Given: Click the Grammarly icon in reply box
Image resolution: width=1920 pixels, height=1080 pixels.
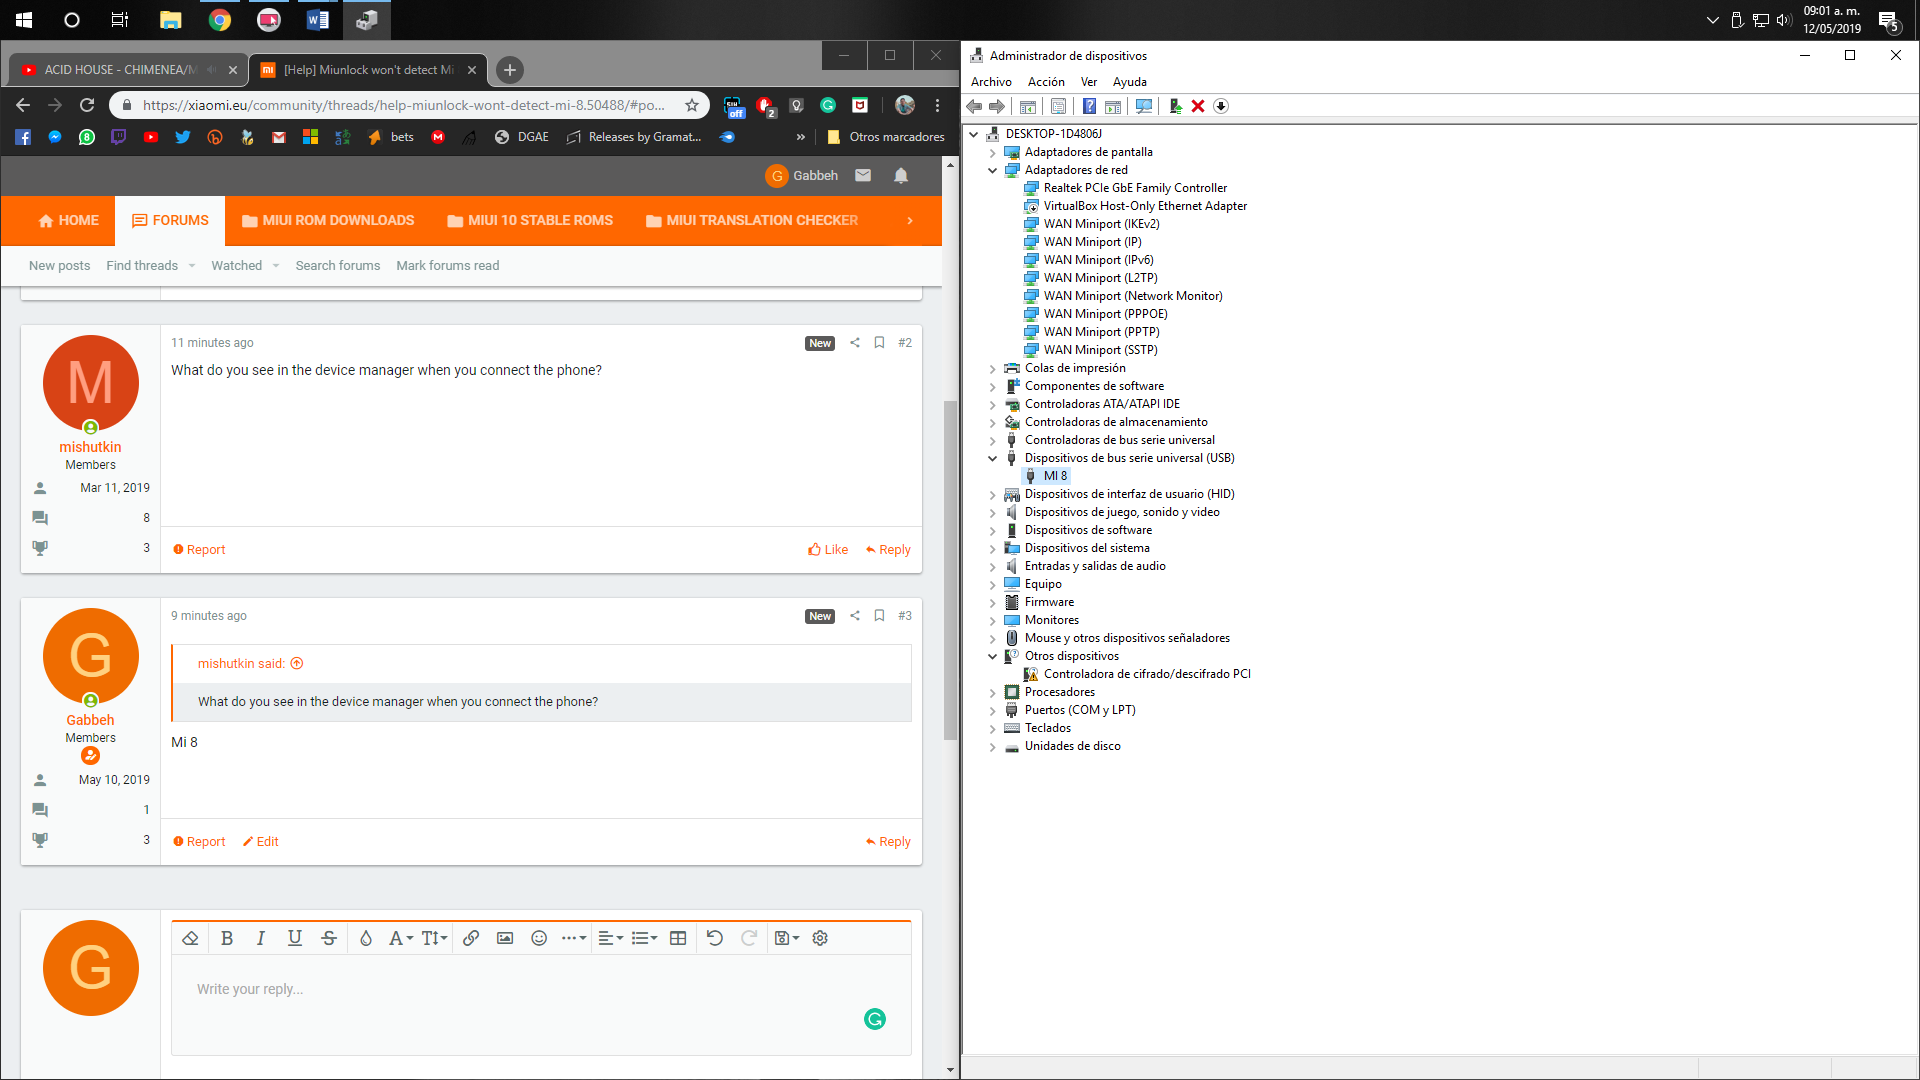Looking at the screenshot, I should tap(875, 1019).
